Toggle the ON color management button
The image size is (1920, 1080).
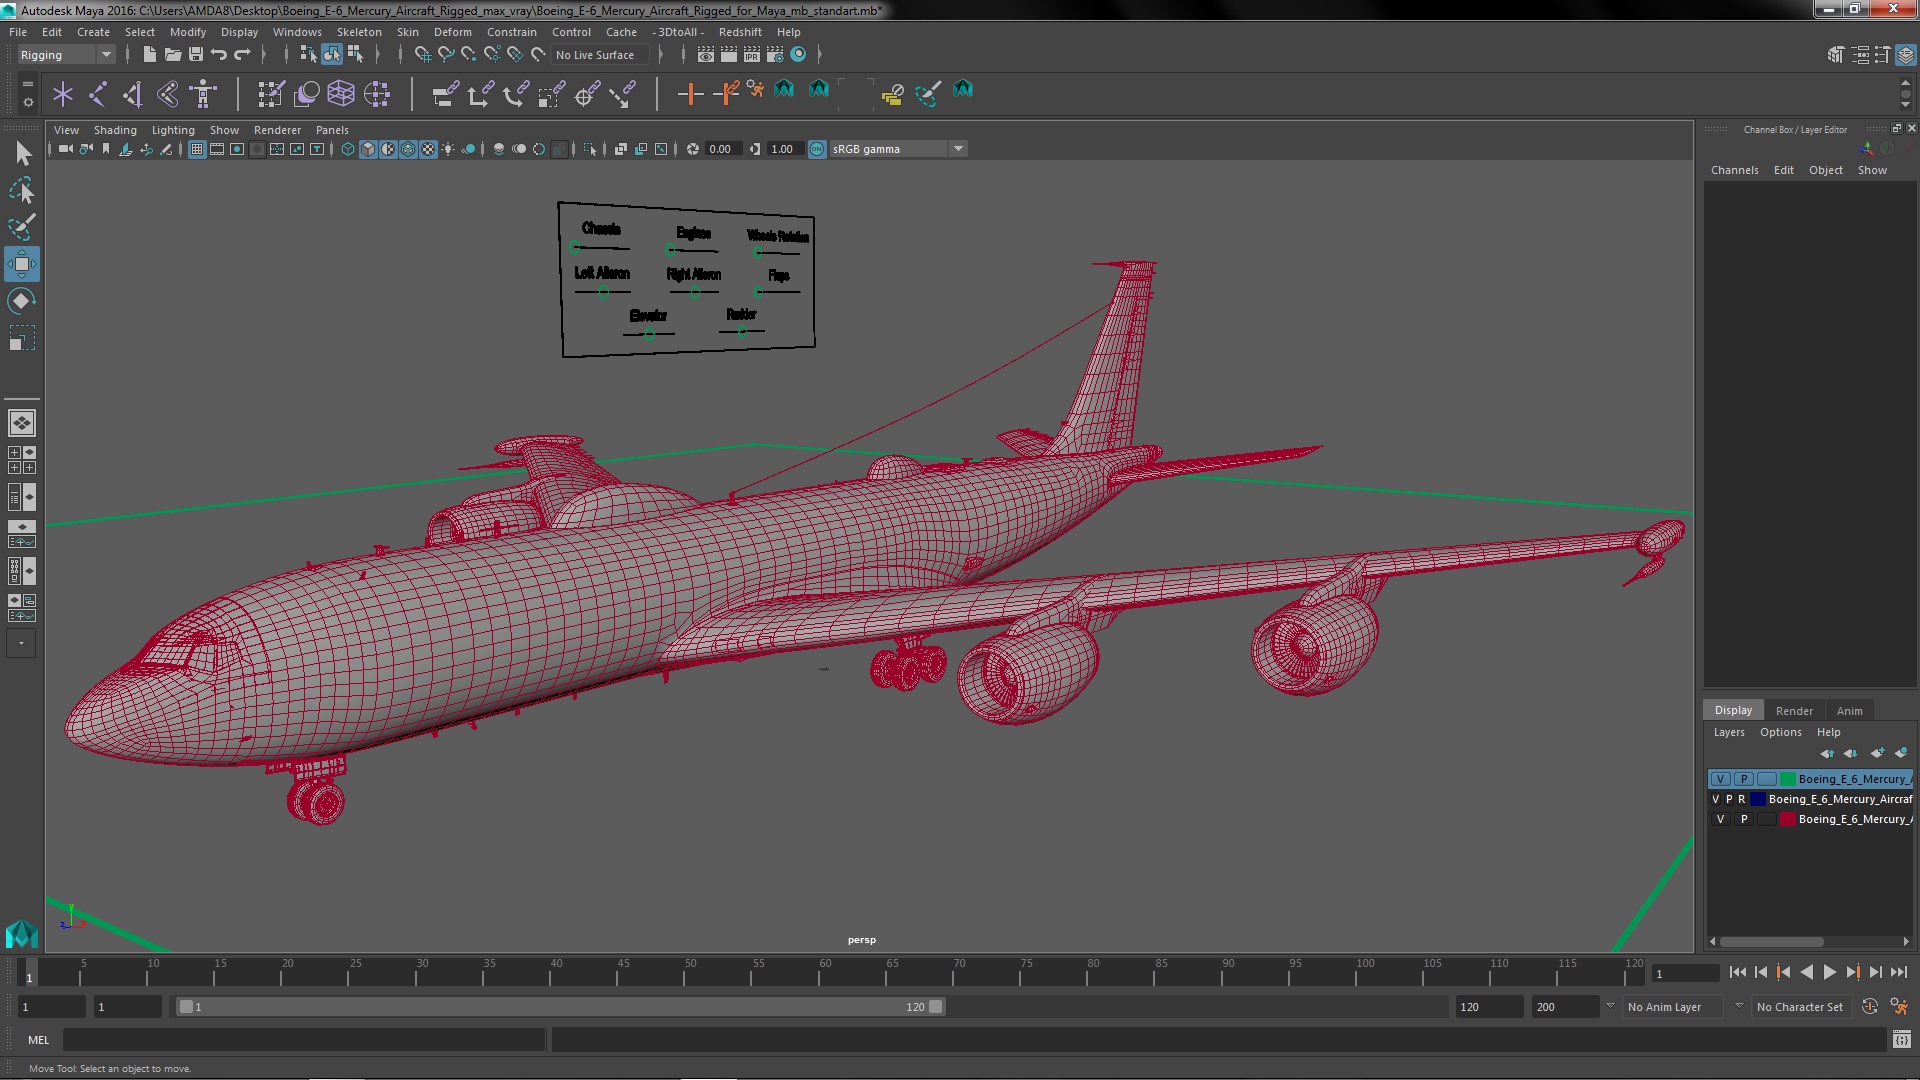pos(817,149)
